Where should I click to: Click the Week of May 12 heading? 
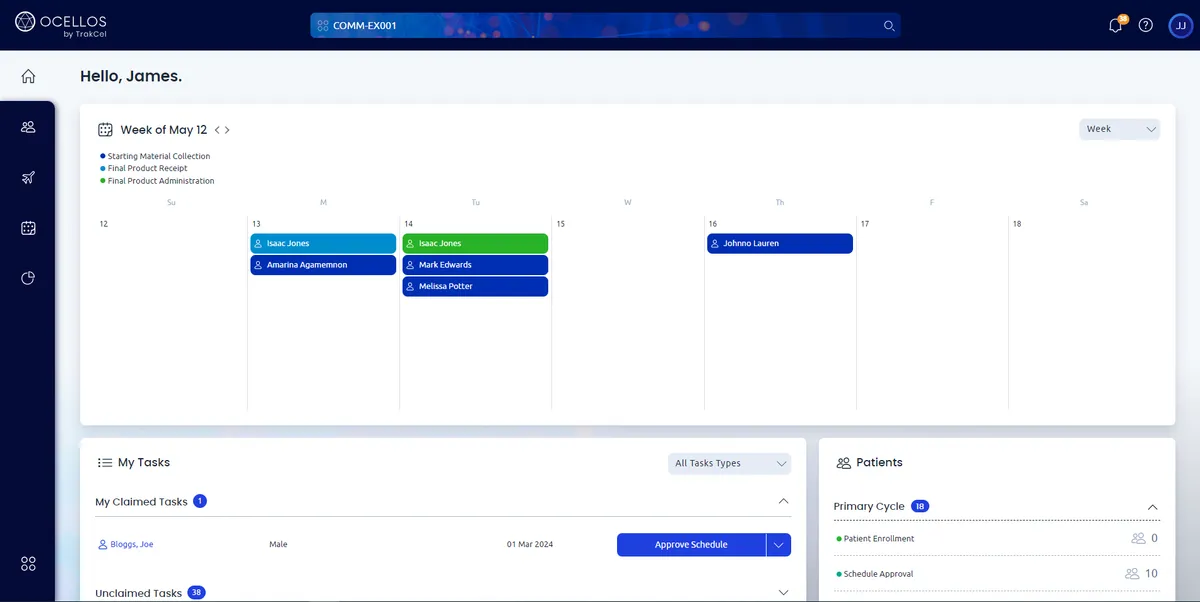point(164,130)
